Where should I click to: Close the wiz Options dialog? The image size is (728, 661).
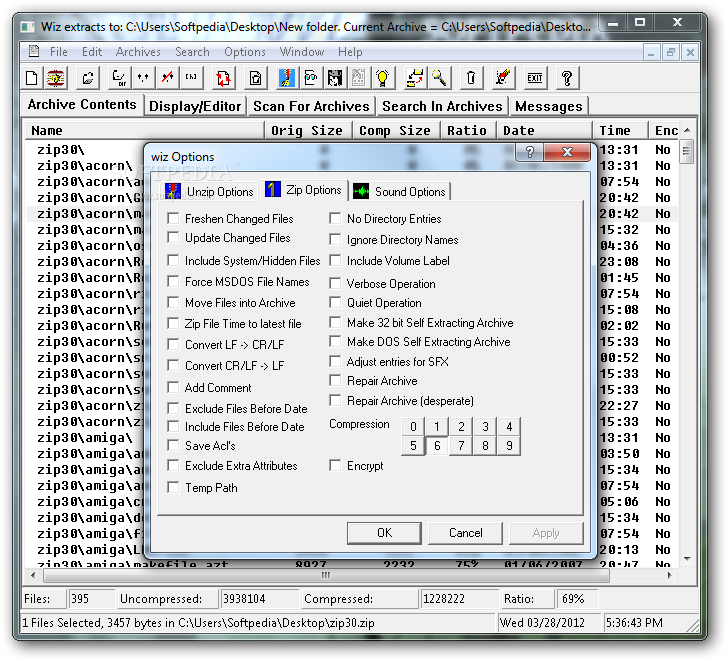point(567,152)
